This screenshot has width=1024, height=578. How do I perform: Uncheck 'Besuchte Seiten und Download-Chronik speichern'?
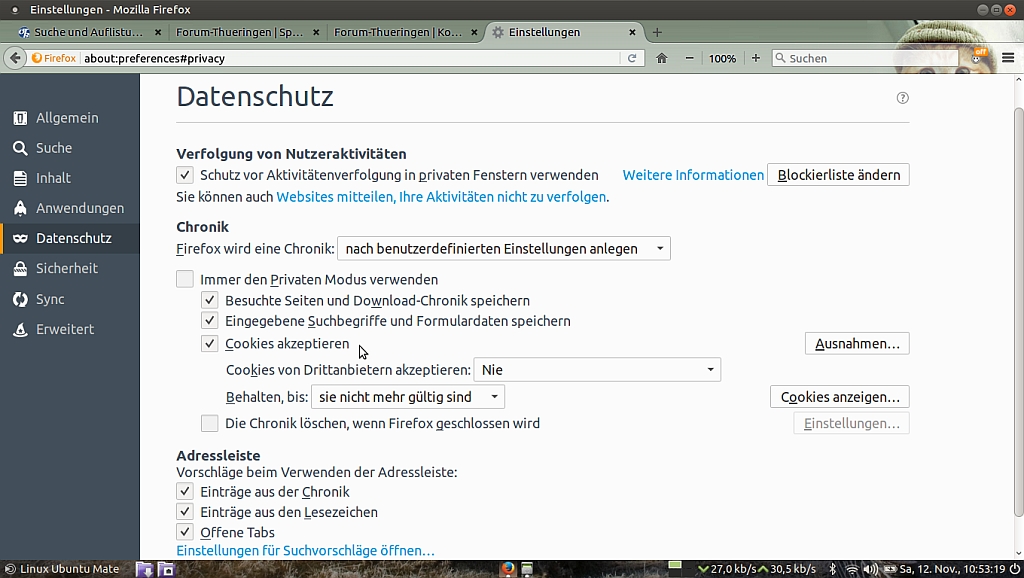click(x=209, y=300)
